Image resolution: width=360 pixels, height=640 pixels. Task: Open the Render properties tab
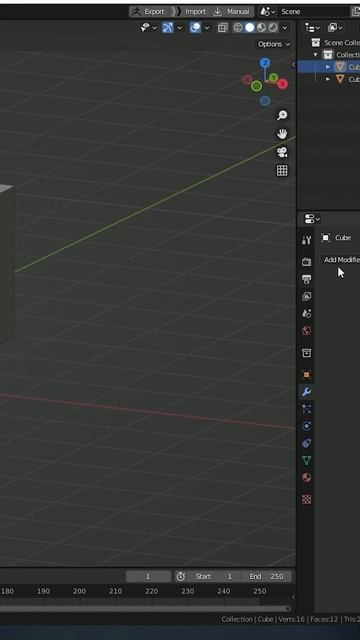click(307, 262)
